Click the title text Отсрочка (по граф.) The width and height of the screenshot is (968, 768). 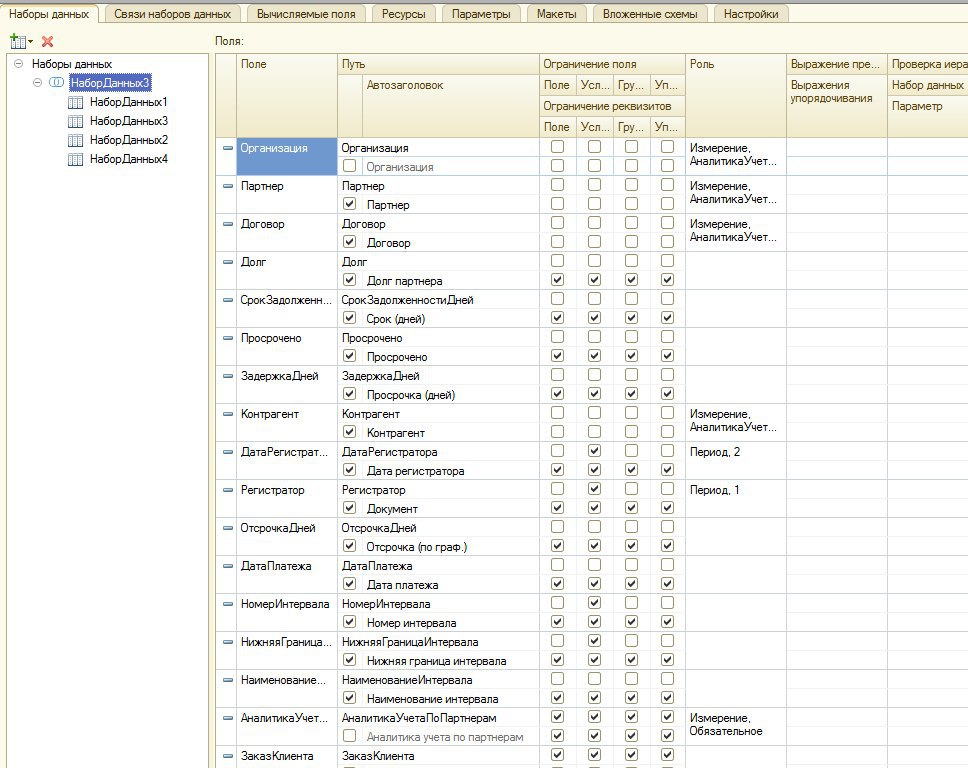417,547
